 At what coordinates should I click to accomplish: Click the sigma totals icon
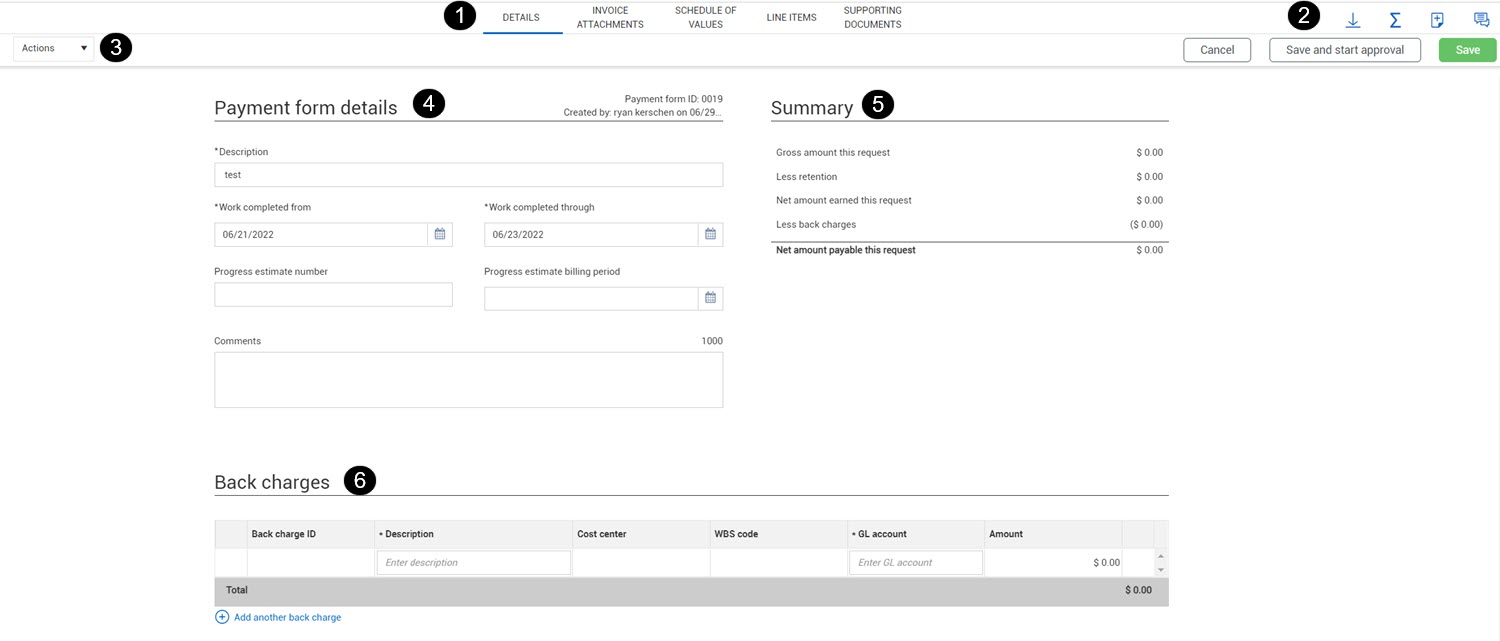click(x=1395, y=20)
